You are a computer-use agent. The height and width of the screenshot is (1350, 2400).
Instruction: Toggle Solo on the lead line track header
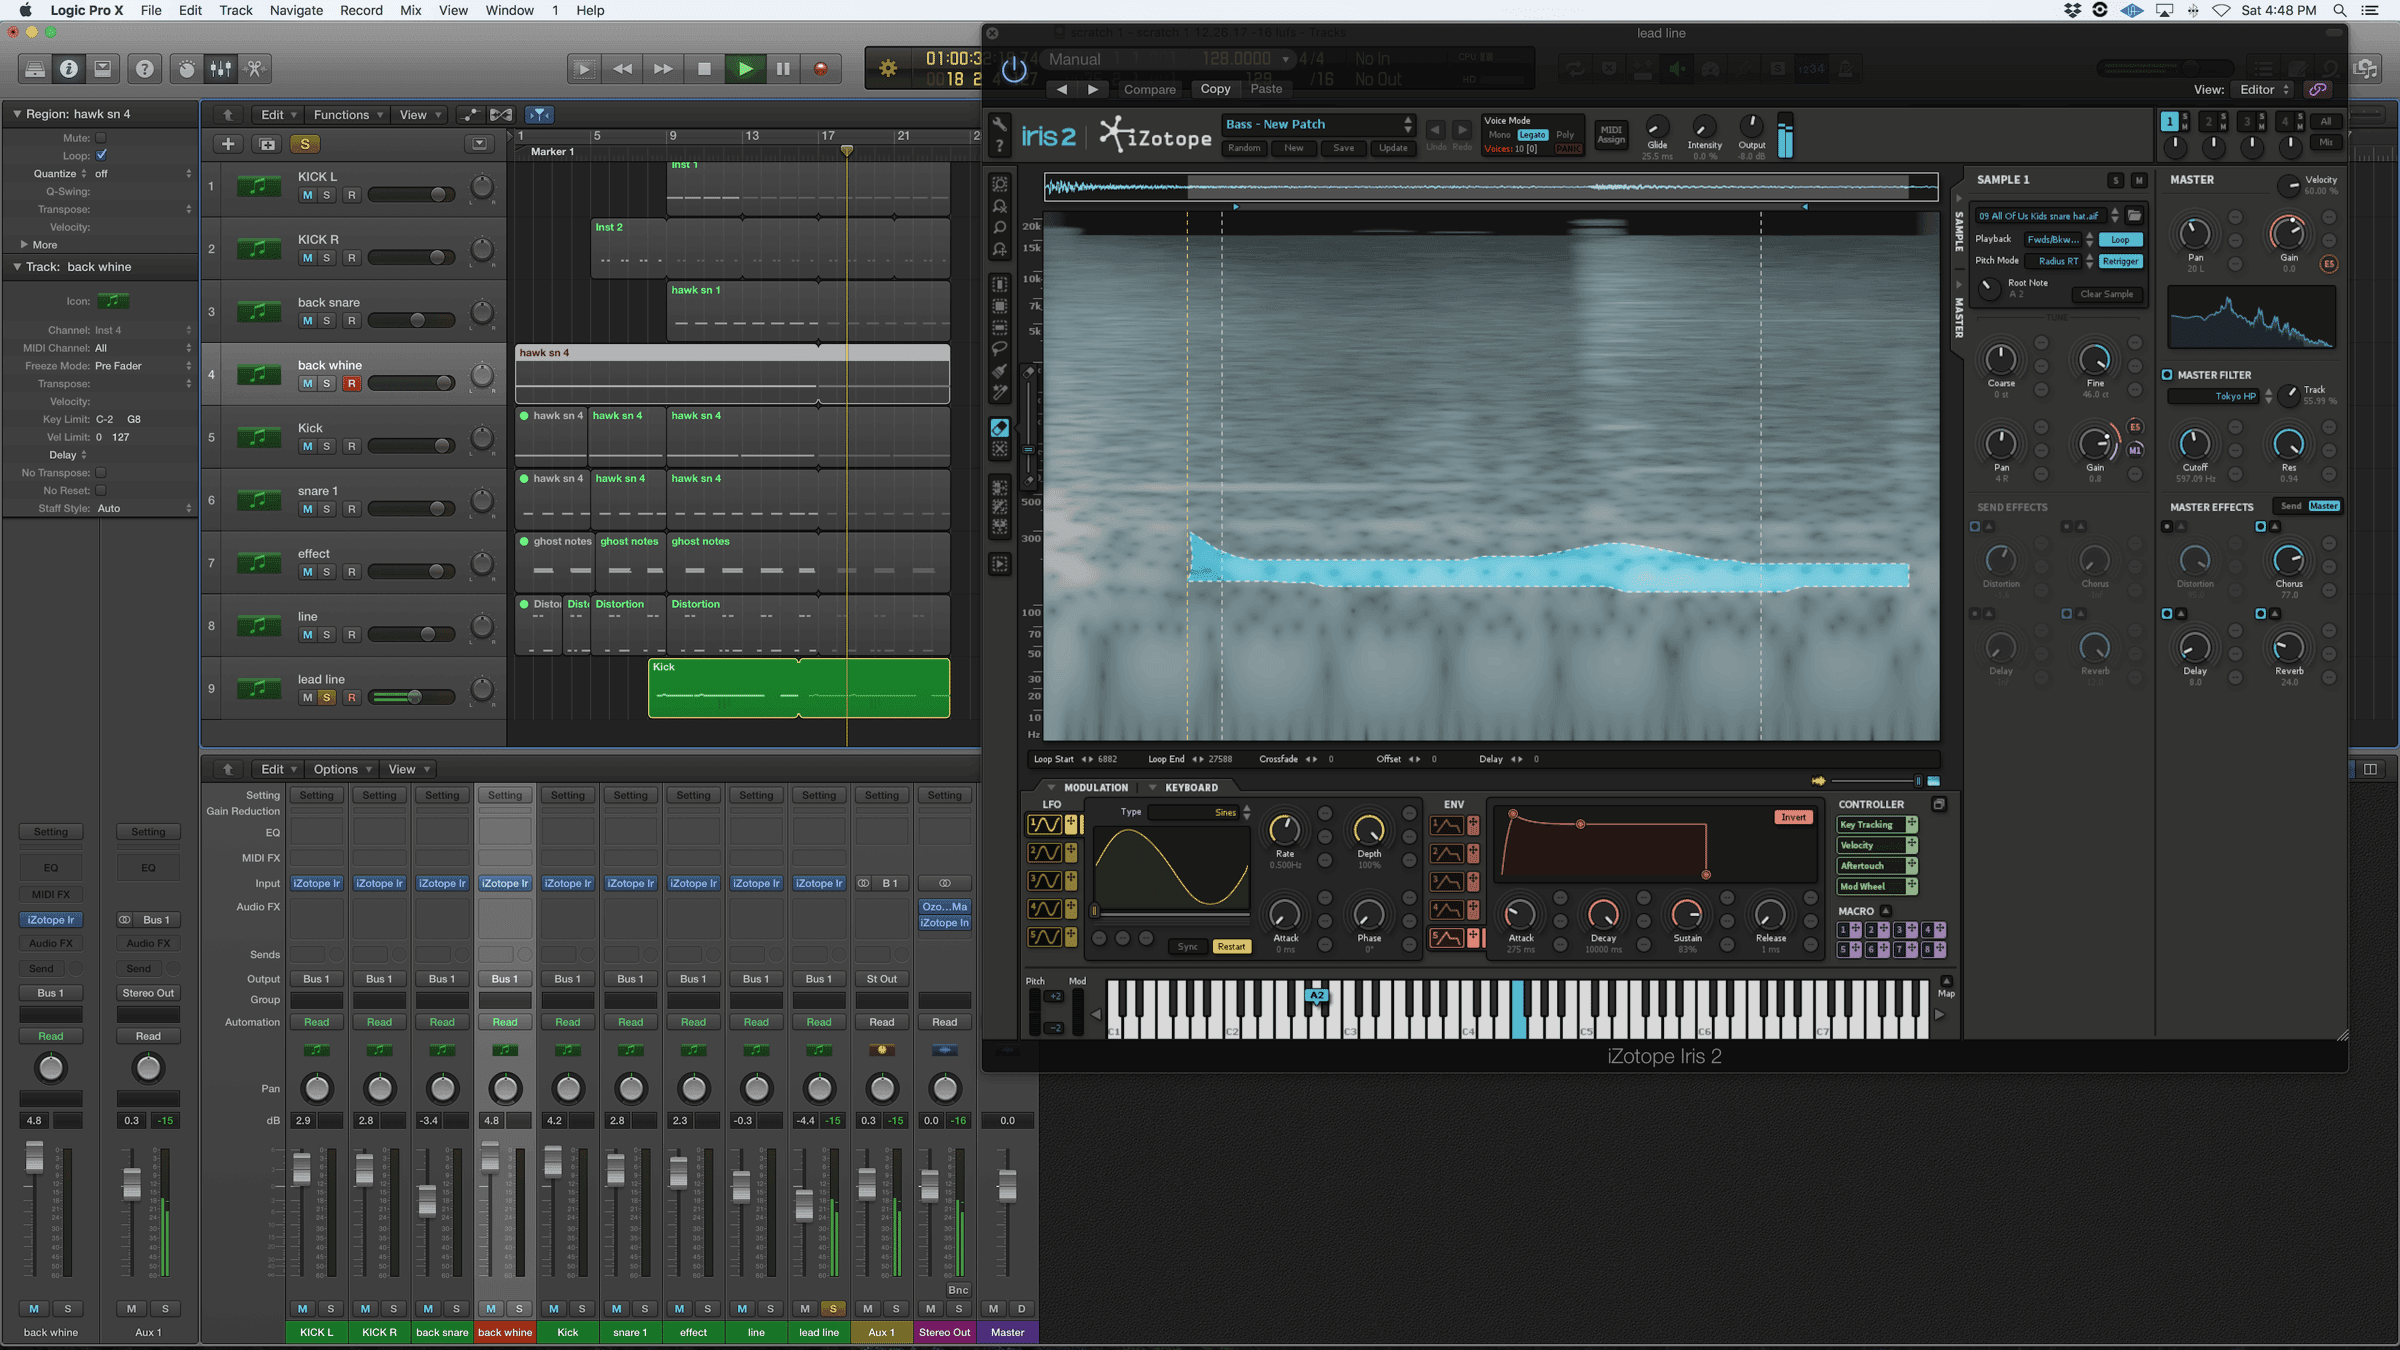click(327, 698)
